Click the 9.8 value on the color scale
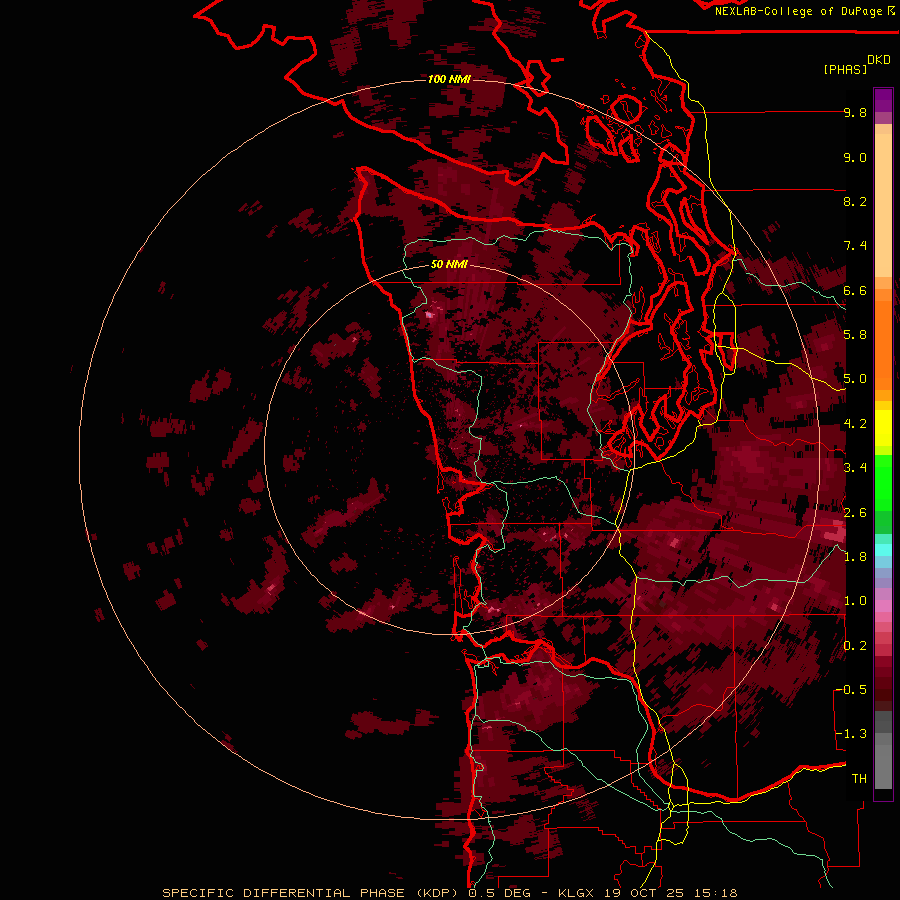This screenshot has height=900, width=900. [855, 113]
